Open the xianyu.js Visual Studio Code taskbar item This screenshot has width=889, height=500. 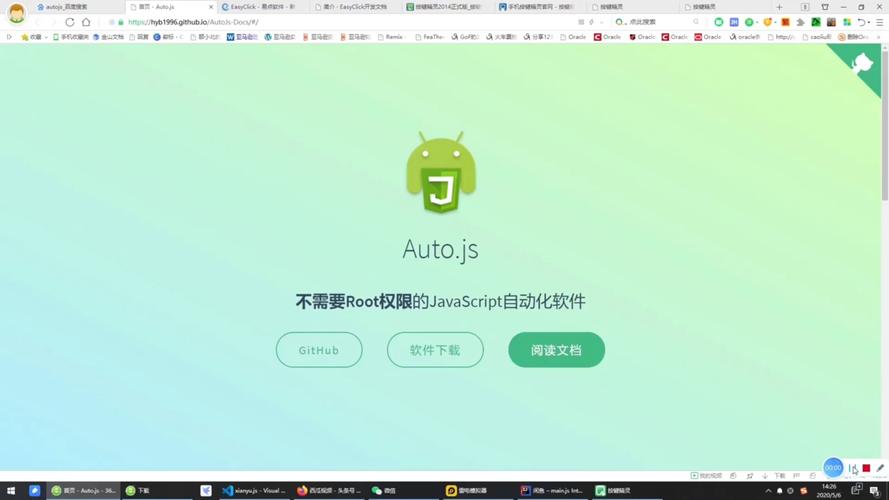254,490
